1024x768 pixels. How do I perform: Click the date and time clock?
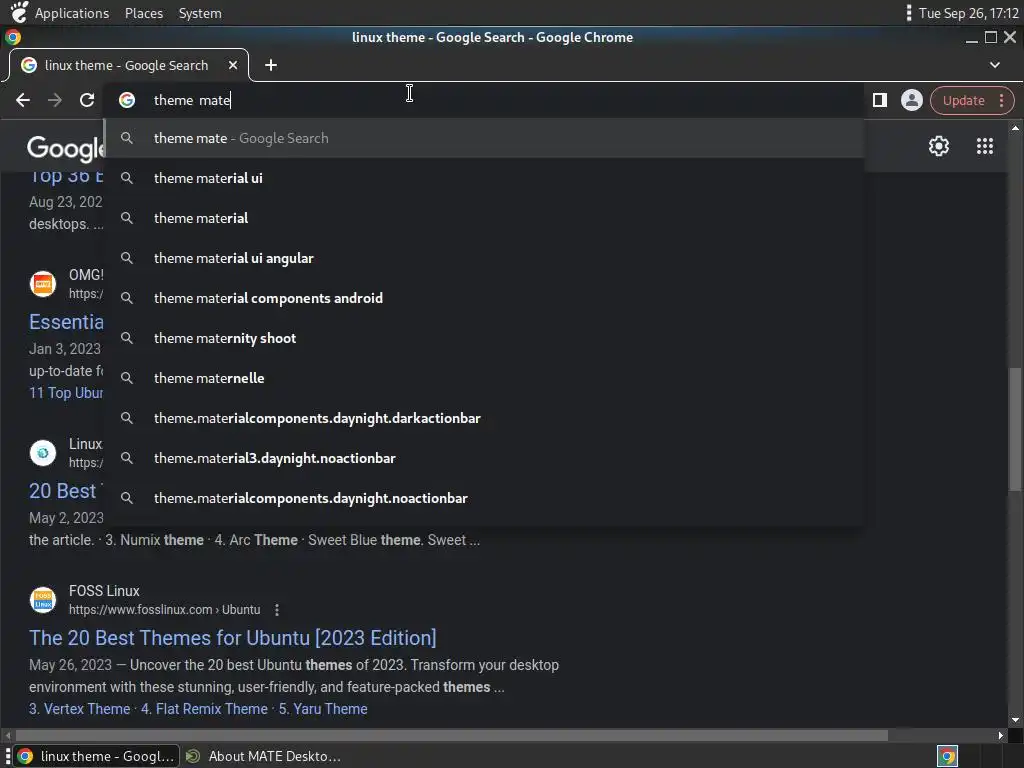[968, 13]
